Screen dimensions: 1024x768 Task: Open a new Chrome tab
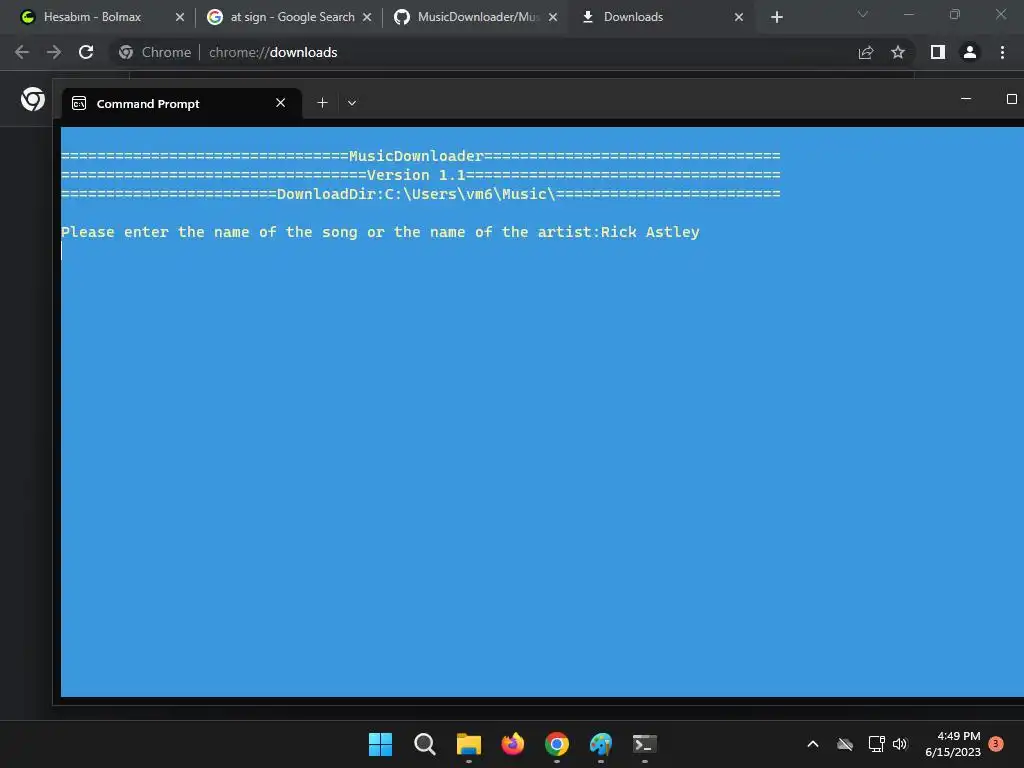click(776, 17)
